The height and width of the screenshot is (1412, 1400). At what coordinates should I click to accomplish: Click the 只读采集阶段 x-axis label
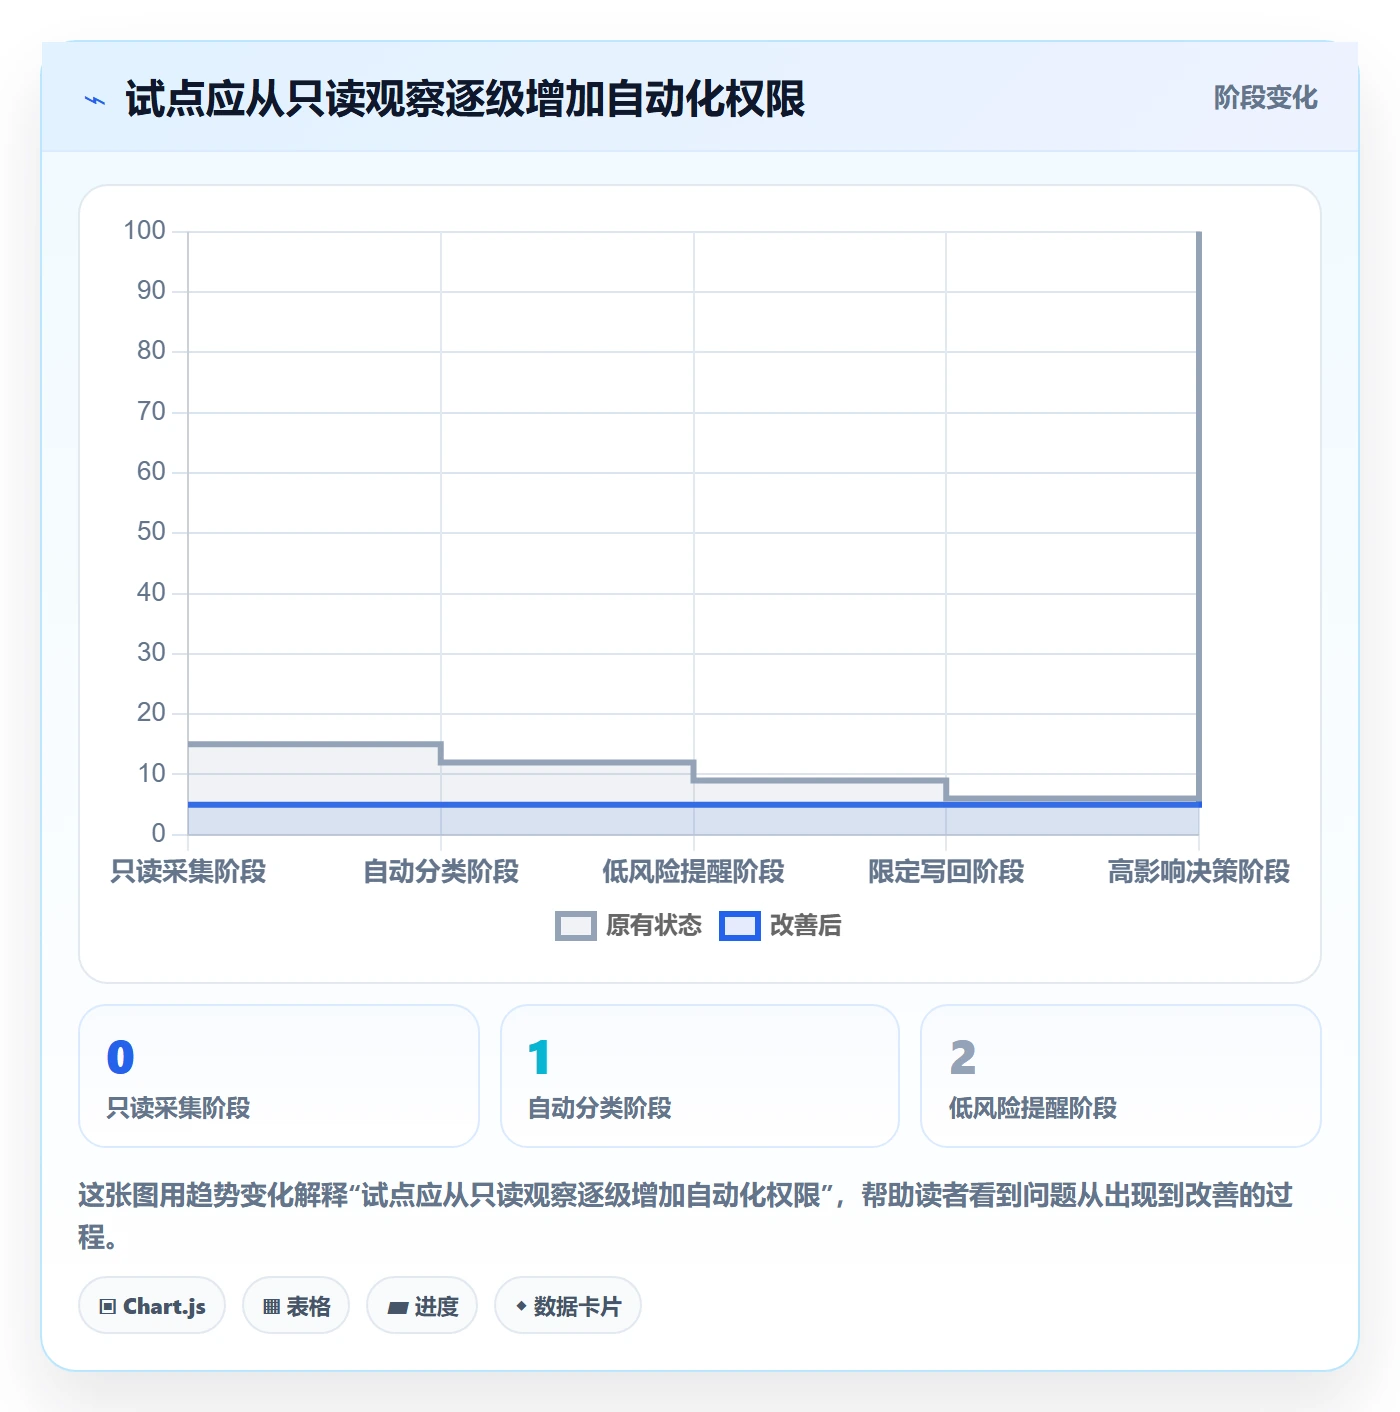pyautogui.click(x=188, y=872)
